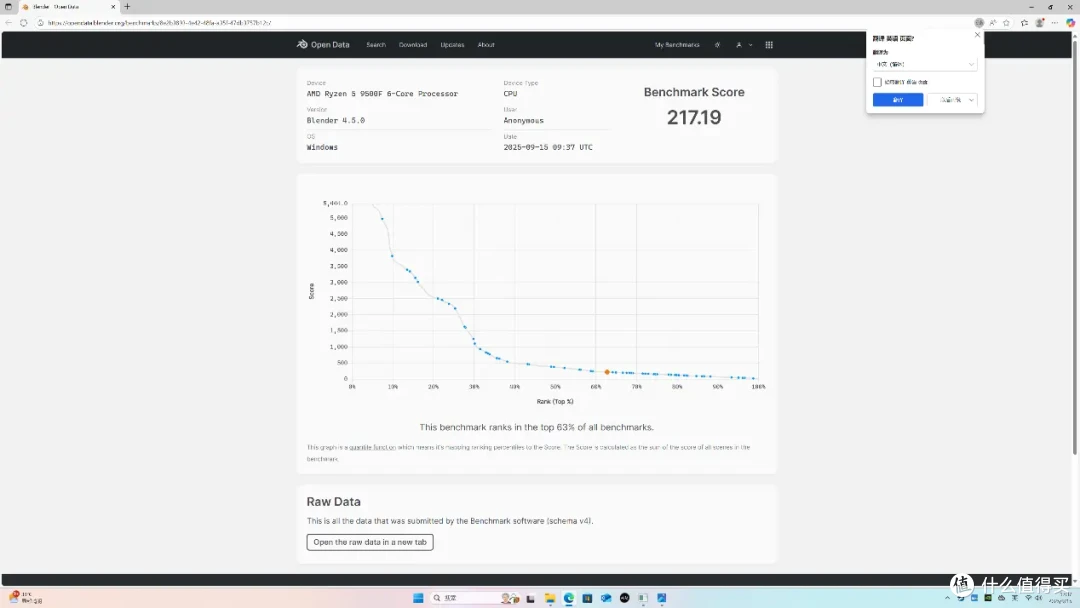The height and width of the screenshot is (608, 1080).
Task: Open the Search page in navbar
Action: [x=375, y=45]
